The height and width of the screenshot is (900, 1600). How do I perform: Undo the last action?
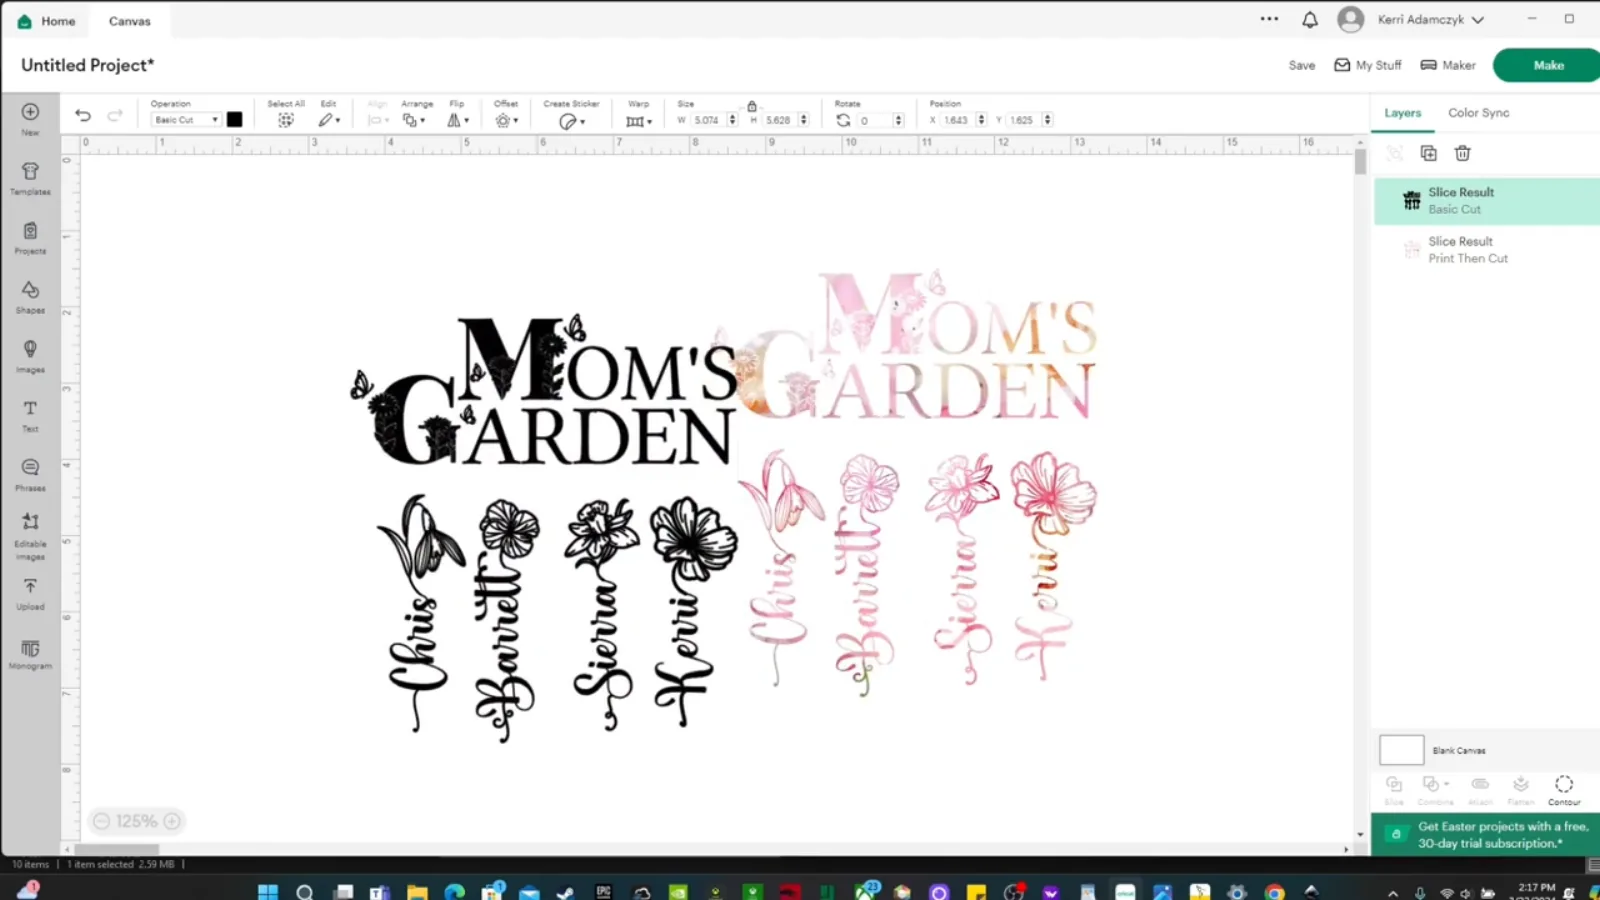tap(83, 116)
